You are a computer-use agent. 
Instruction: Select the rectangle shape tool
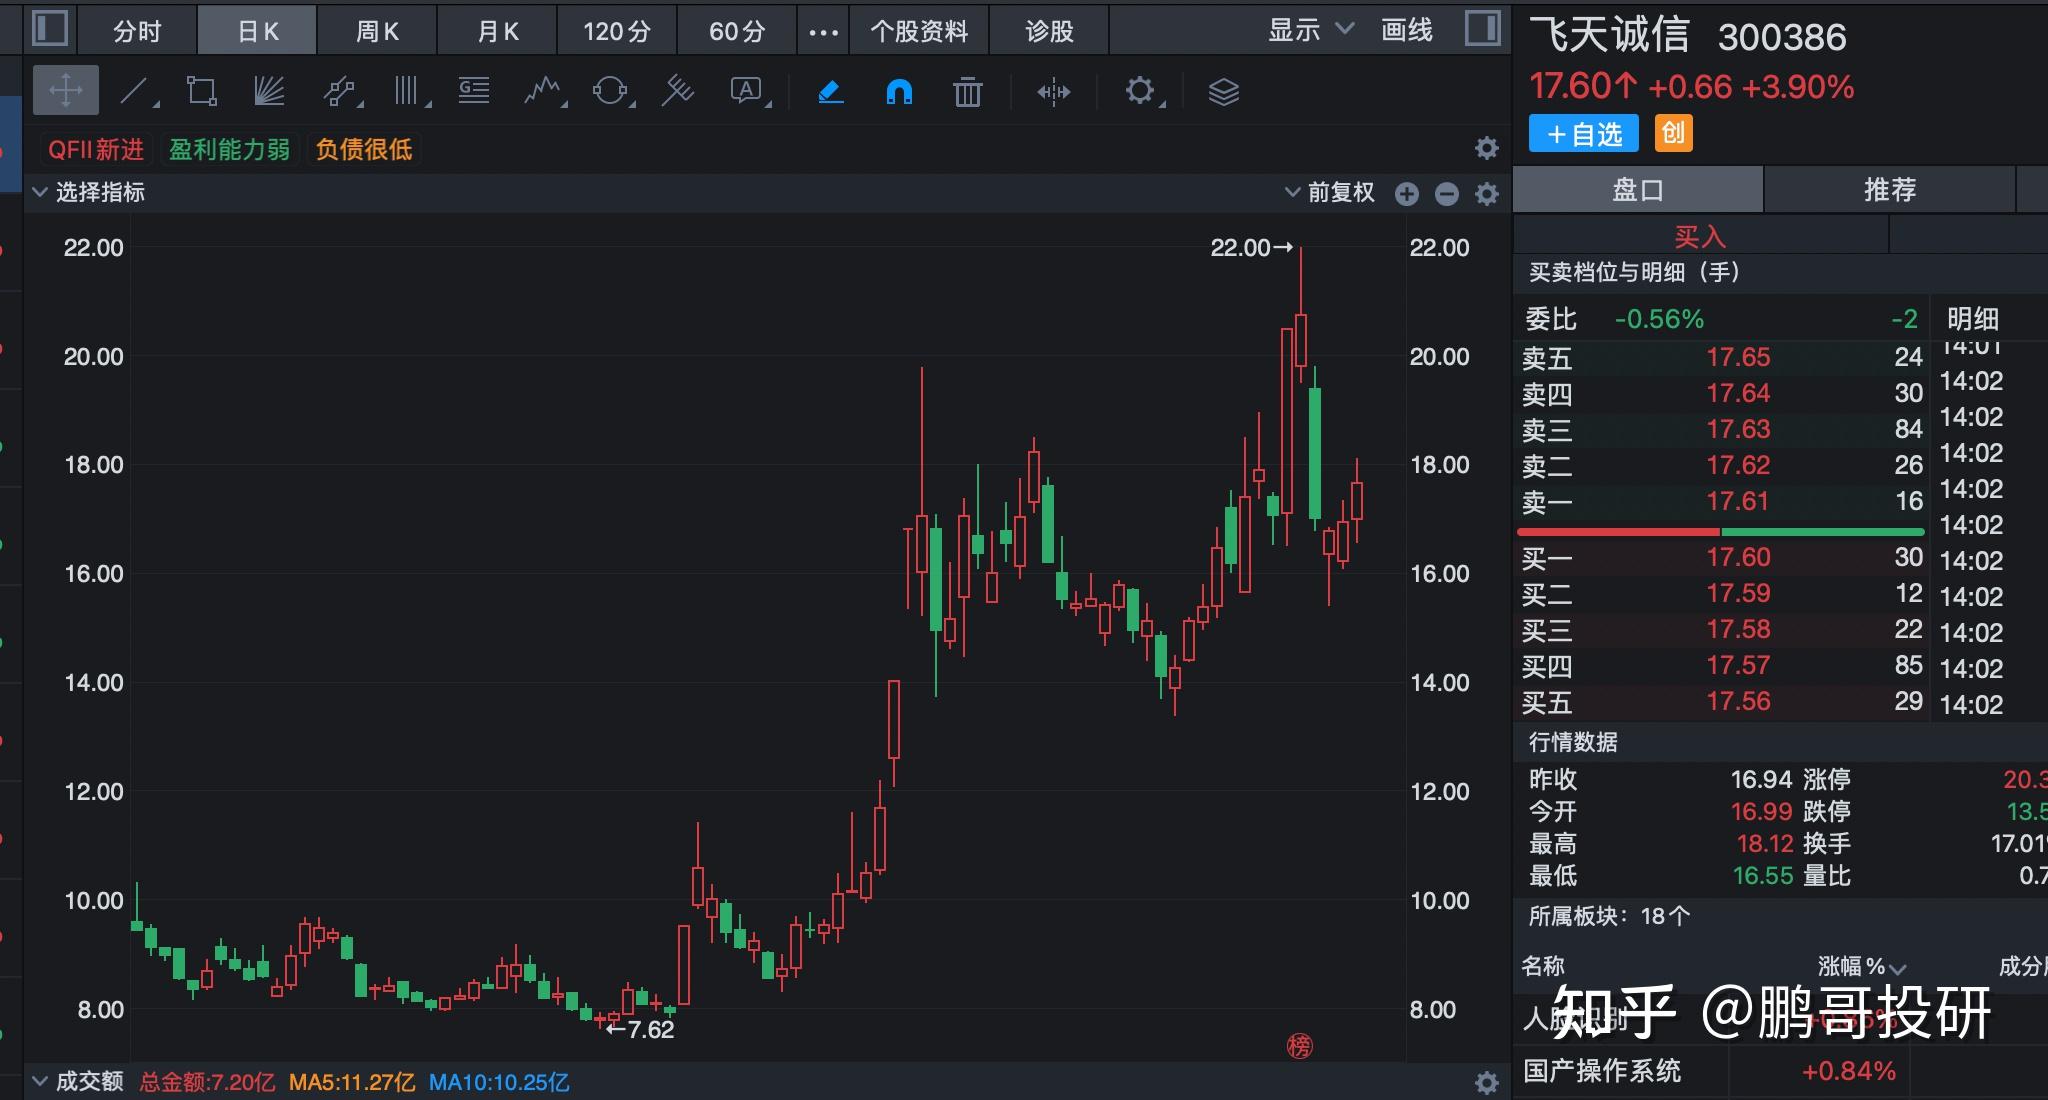click(x=202, y=92)
